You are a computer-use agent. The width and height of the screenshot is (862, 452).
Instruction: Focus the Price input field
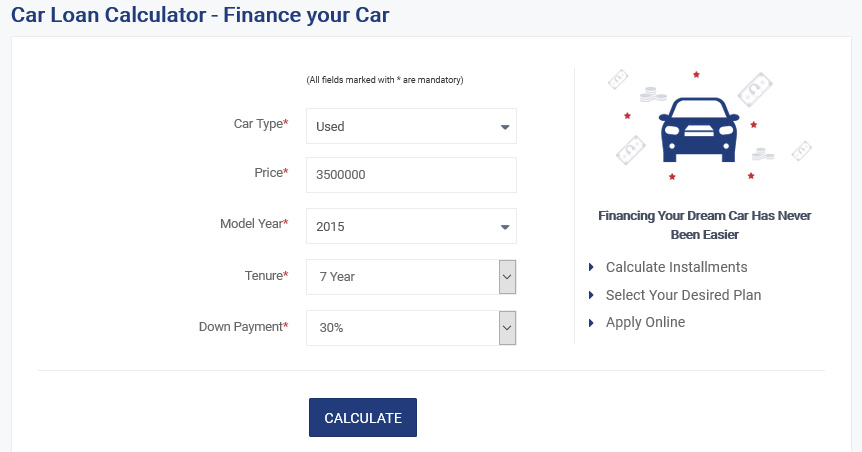click(x=411, y=175)
